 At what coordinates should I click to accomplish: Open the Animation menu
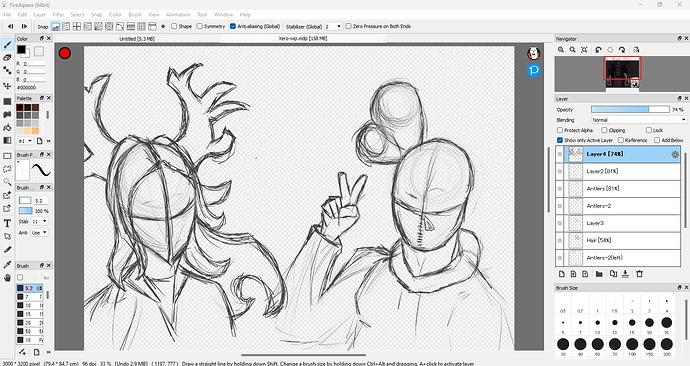click(x=178, y=15)
